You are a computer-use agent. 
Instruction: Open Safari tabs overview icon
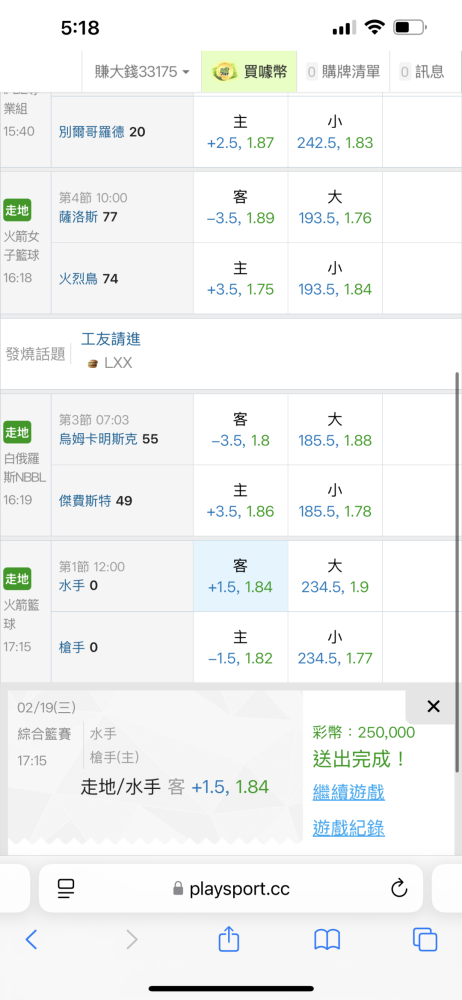point(425,939)
